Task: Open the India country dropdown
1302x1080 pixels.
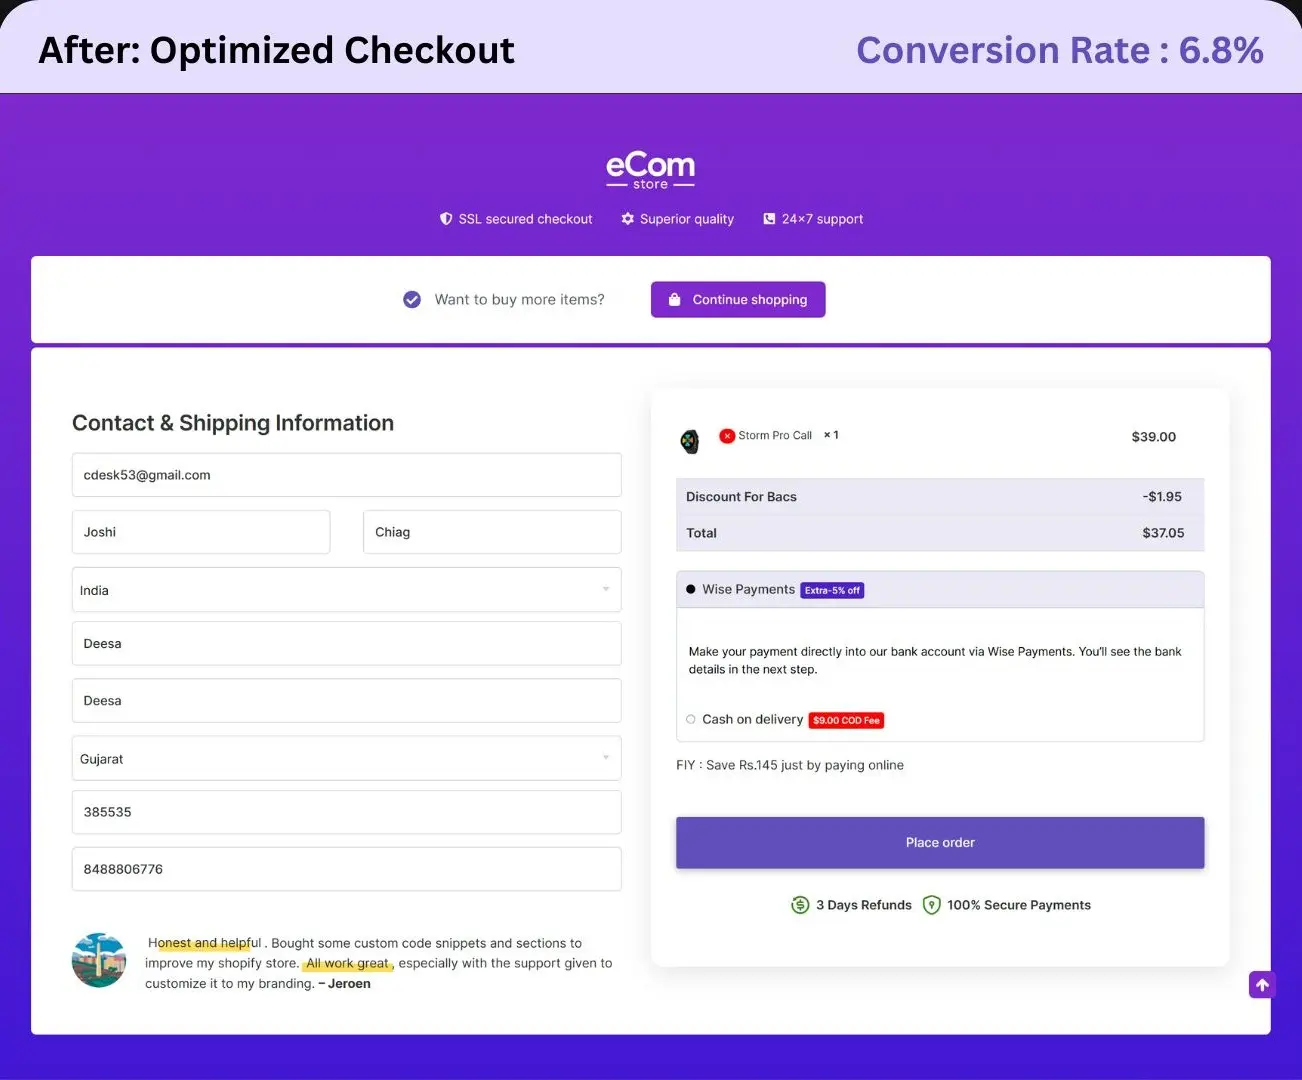Action: (346, 590)
